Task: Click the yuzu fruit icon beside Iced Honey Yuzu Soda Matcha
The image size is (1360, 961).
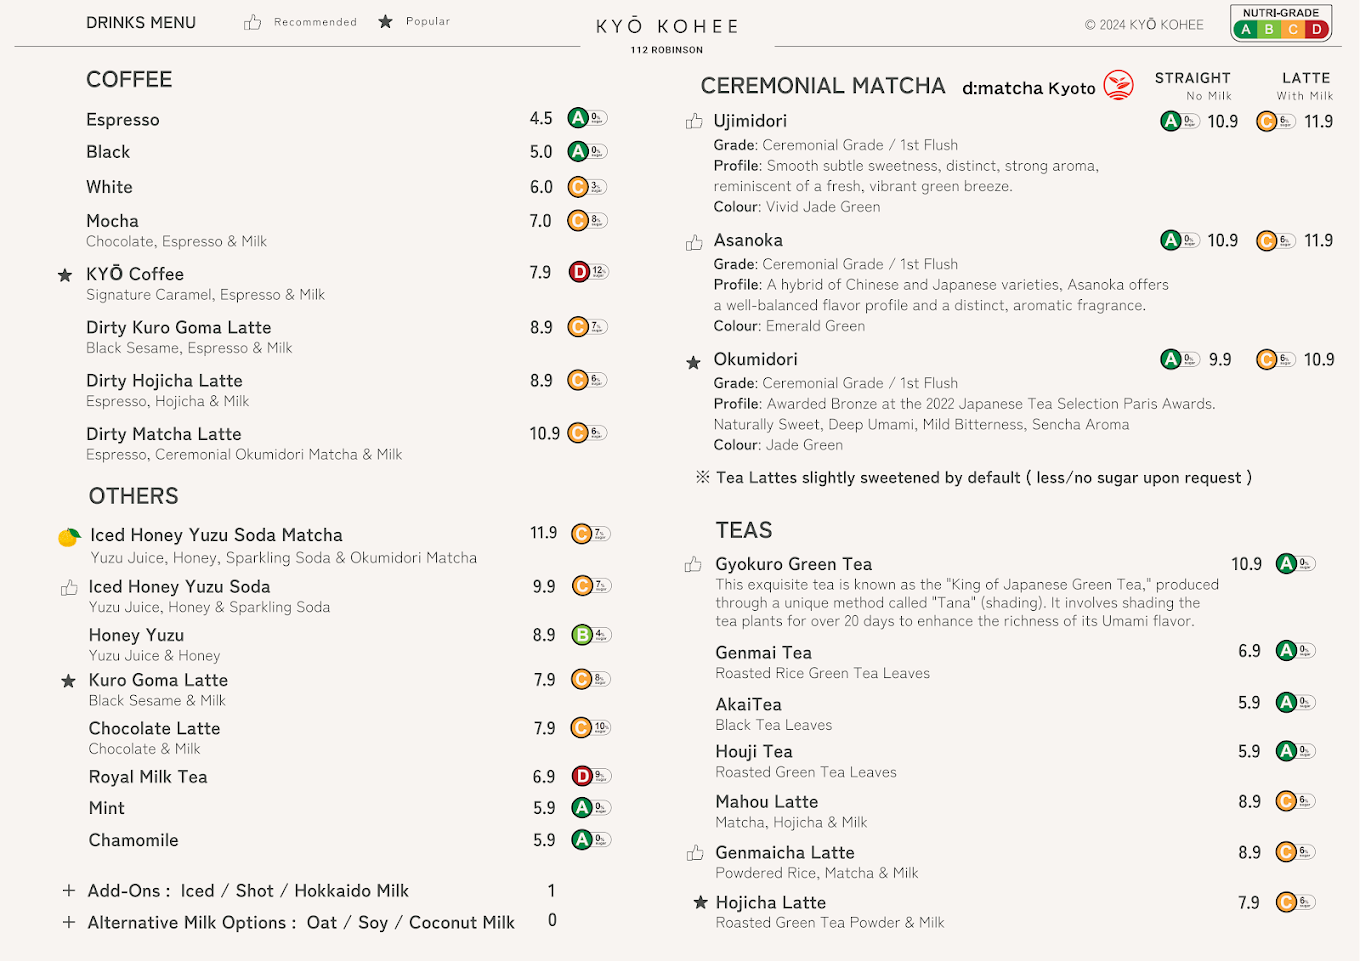Action: tap(69, 537)
